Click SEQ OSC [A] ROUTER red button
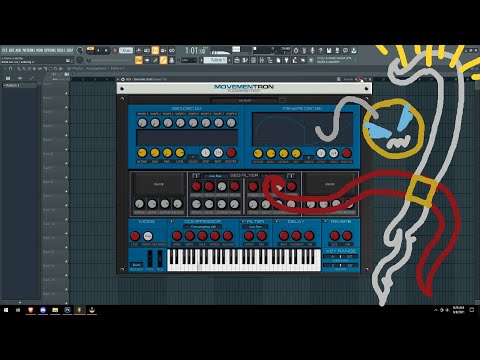480x360 pixels. pos(231,153)
